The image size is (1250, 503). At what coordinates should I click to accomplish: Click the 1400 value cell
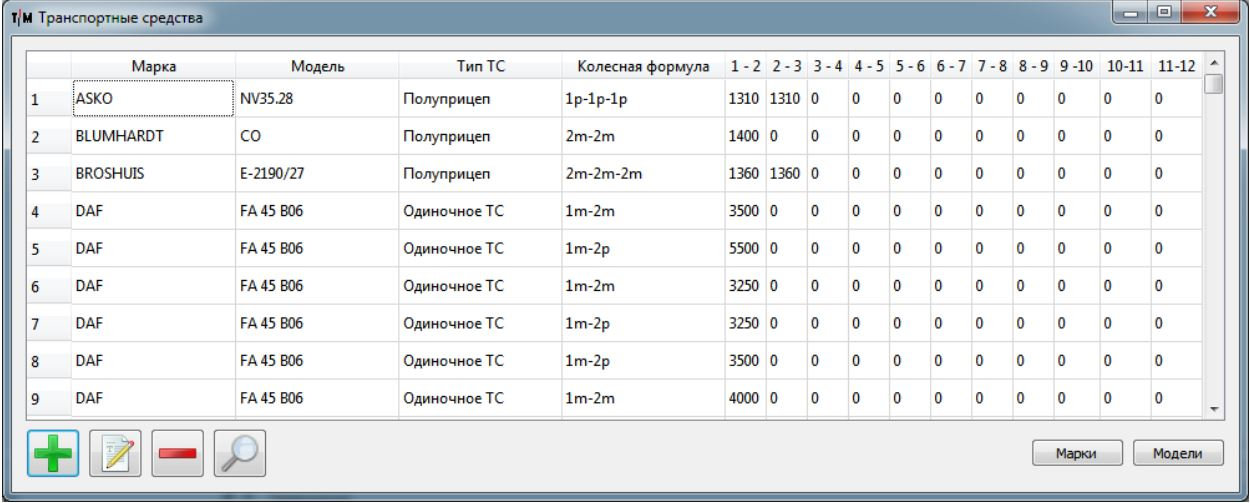point(746,135)
